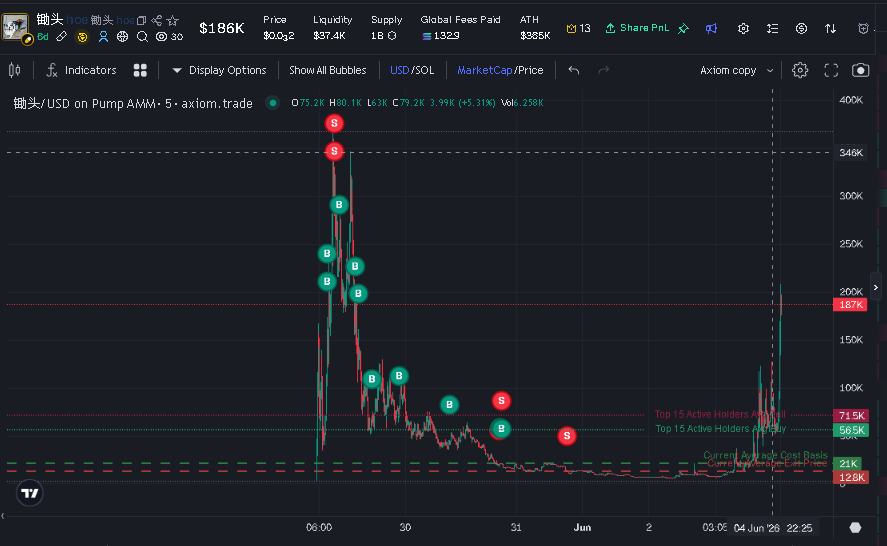Image resolution: width=887 pixels, height=546 pixels.
Task: Switch chart currency to USD
Action: coord(399,70)
